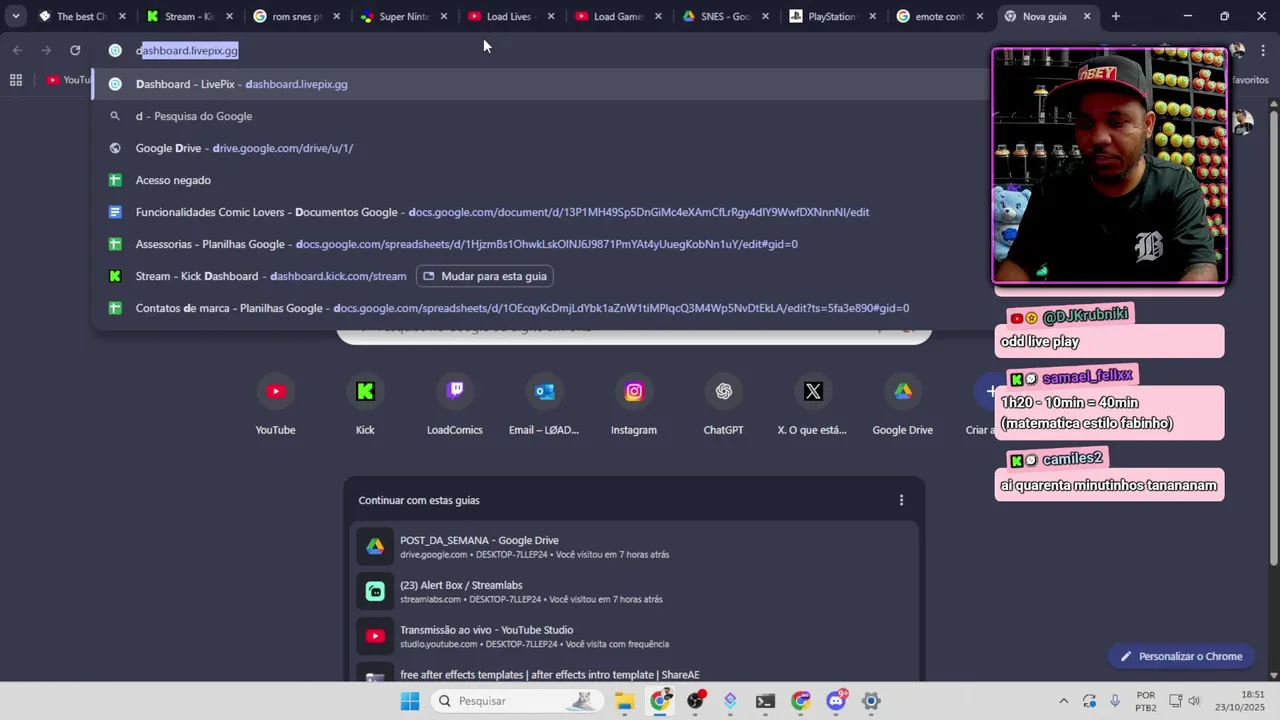This screenshot has height=720, width=1280.
Task: Click the Pesquisar taskbar search box
Action: [515, 701]
